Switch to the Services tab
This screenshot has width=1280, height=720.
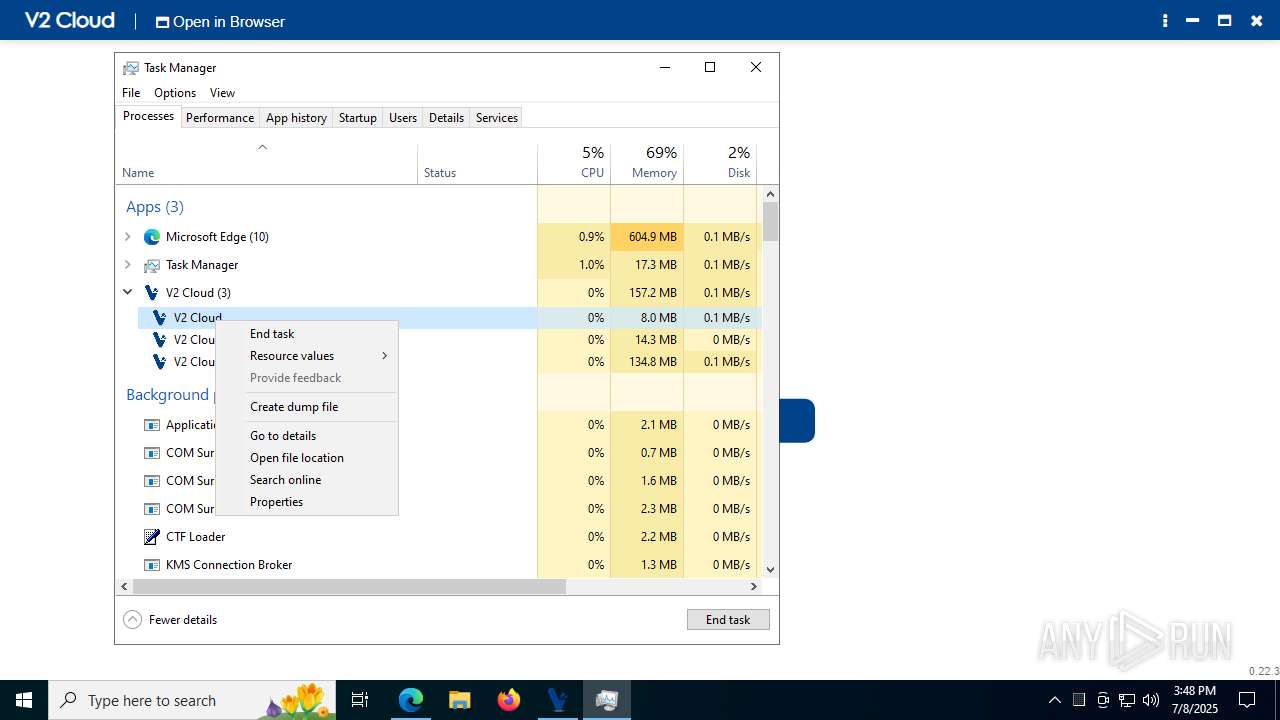tap(497, 118)
